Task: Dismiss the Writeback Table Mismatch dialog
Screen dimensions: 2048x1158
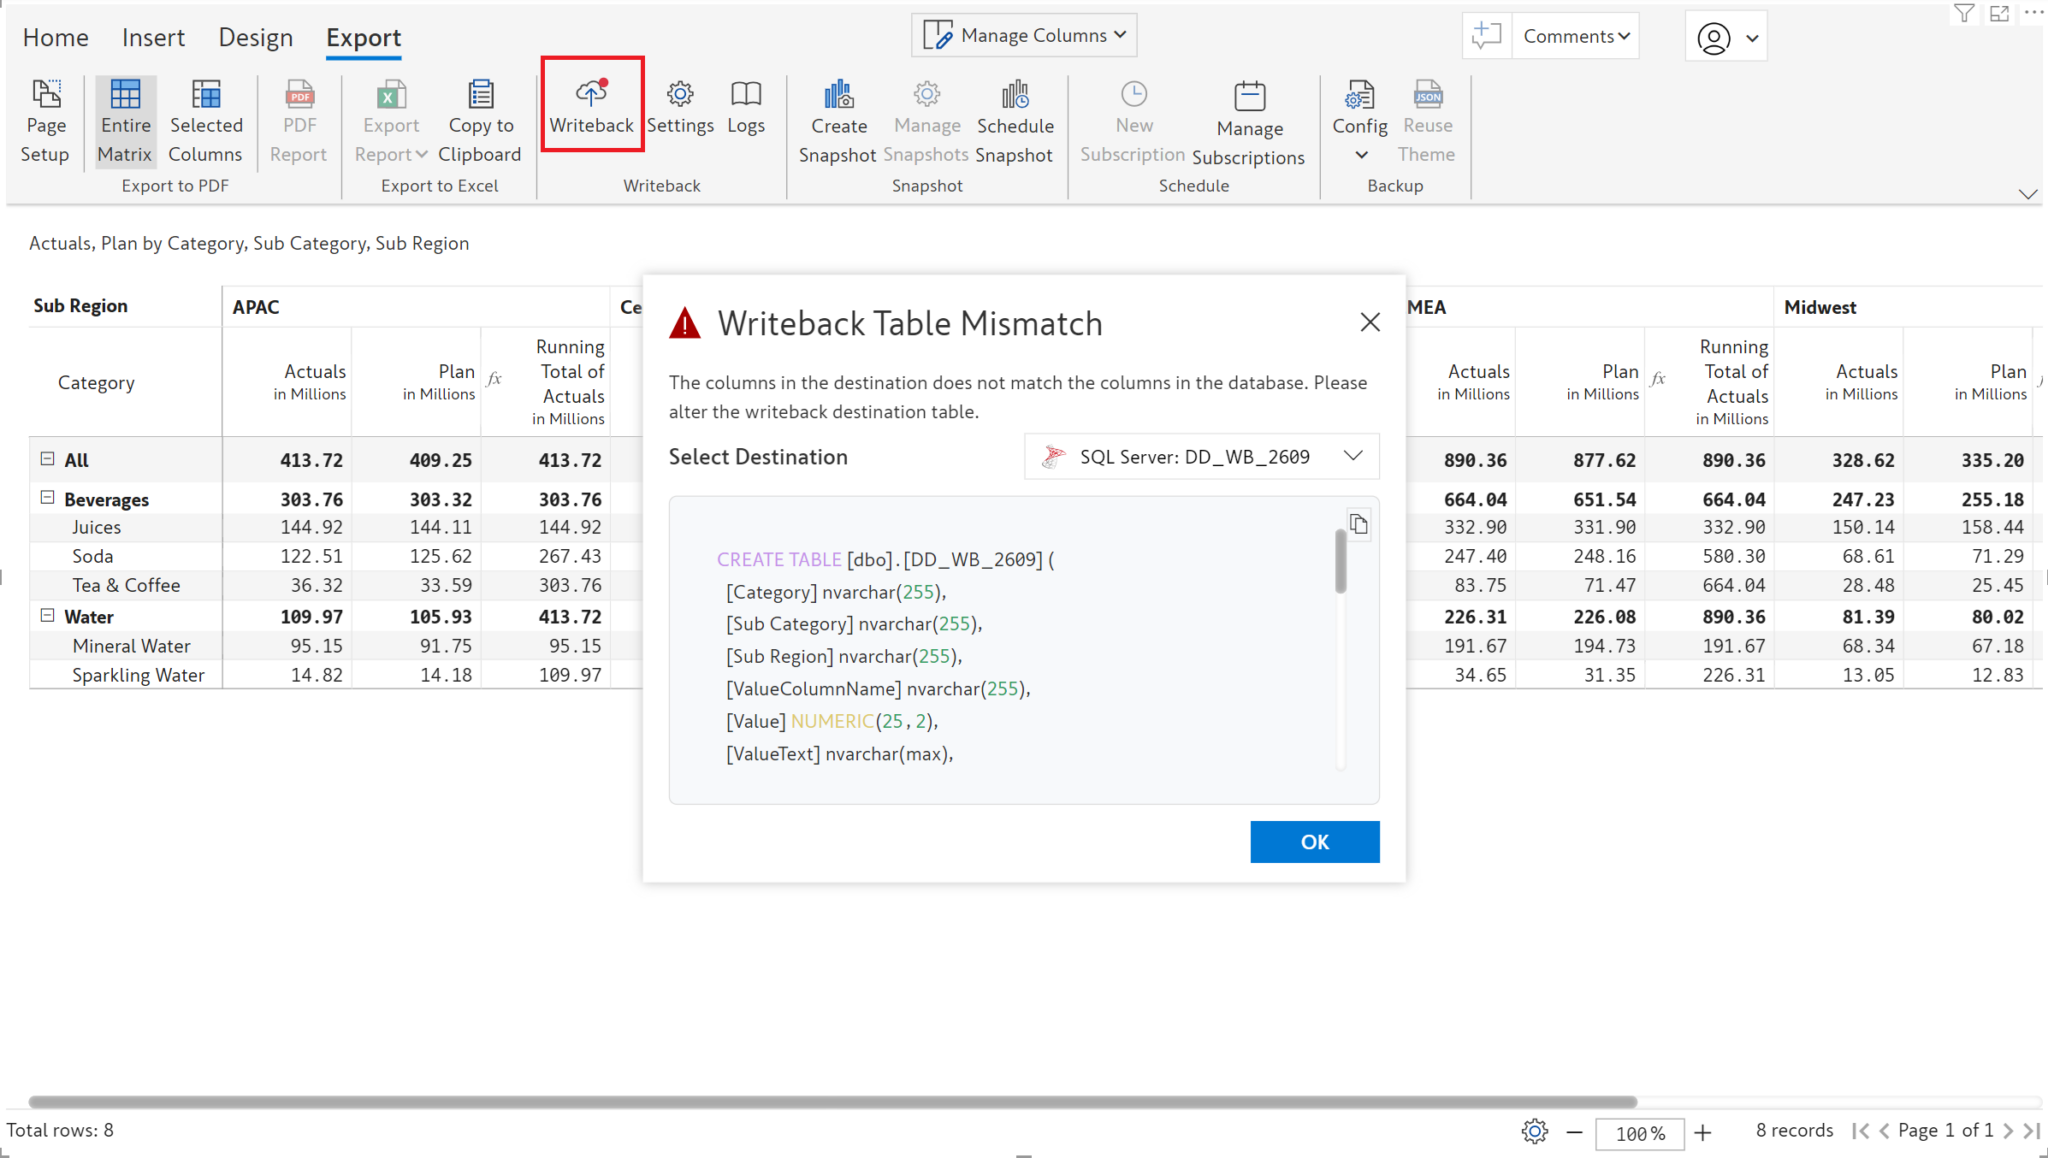Action: (x=1369, y=322)
